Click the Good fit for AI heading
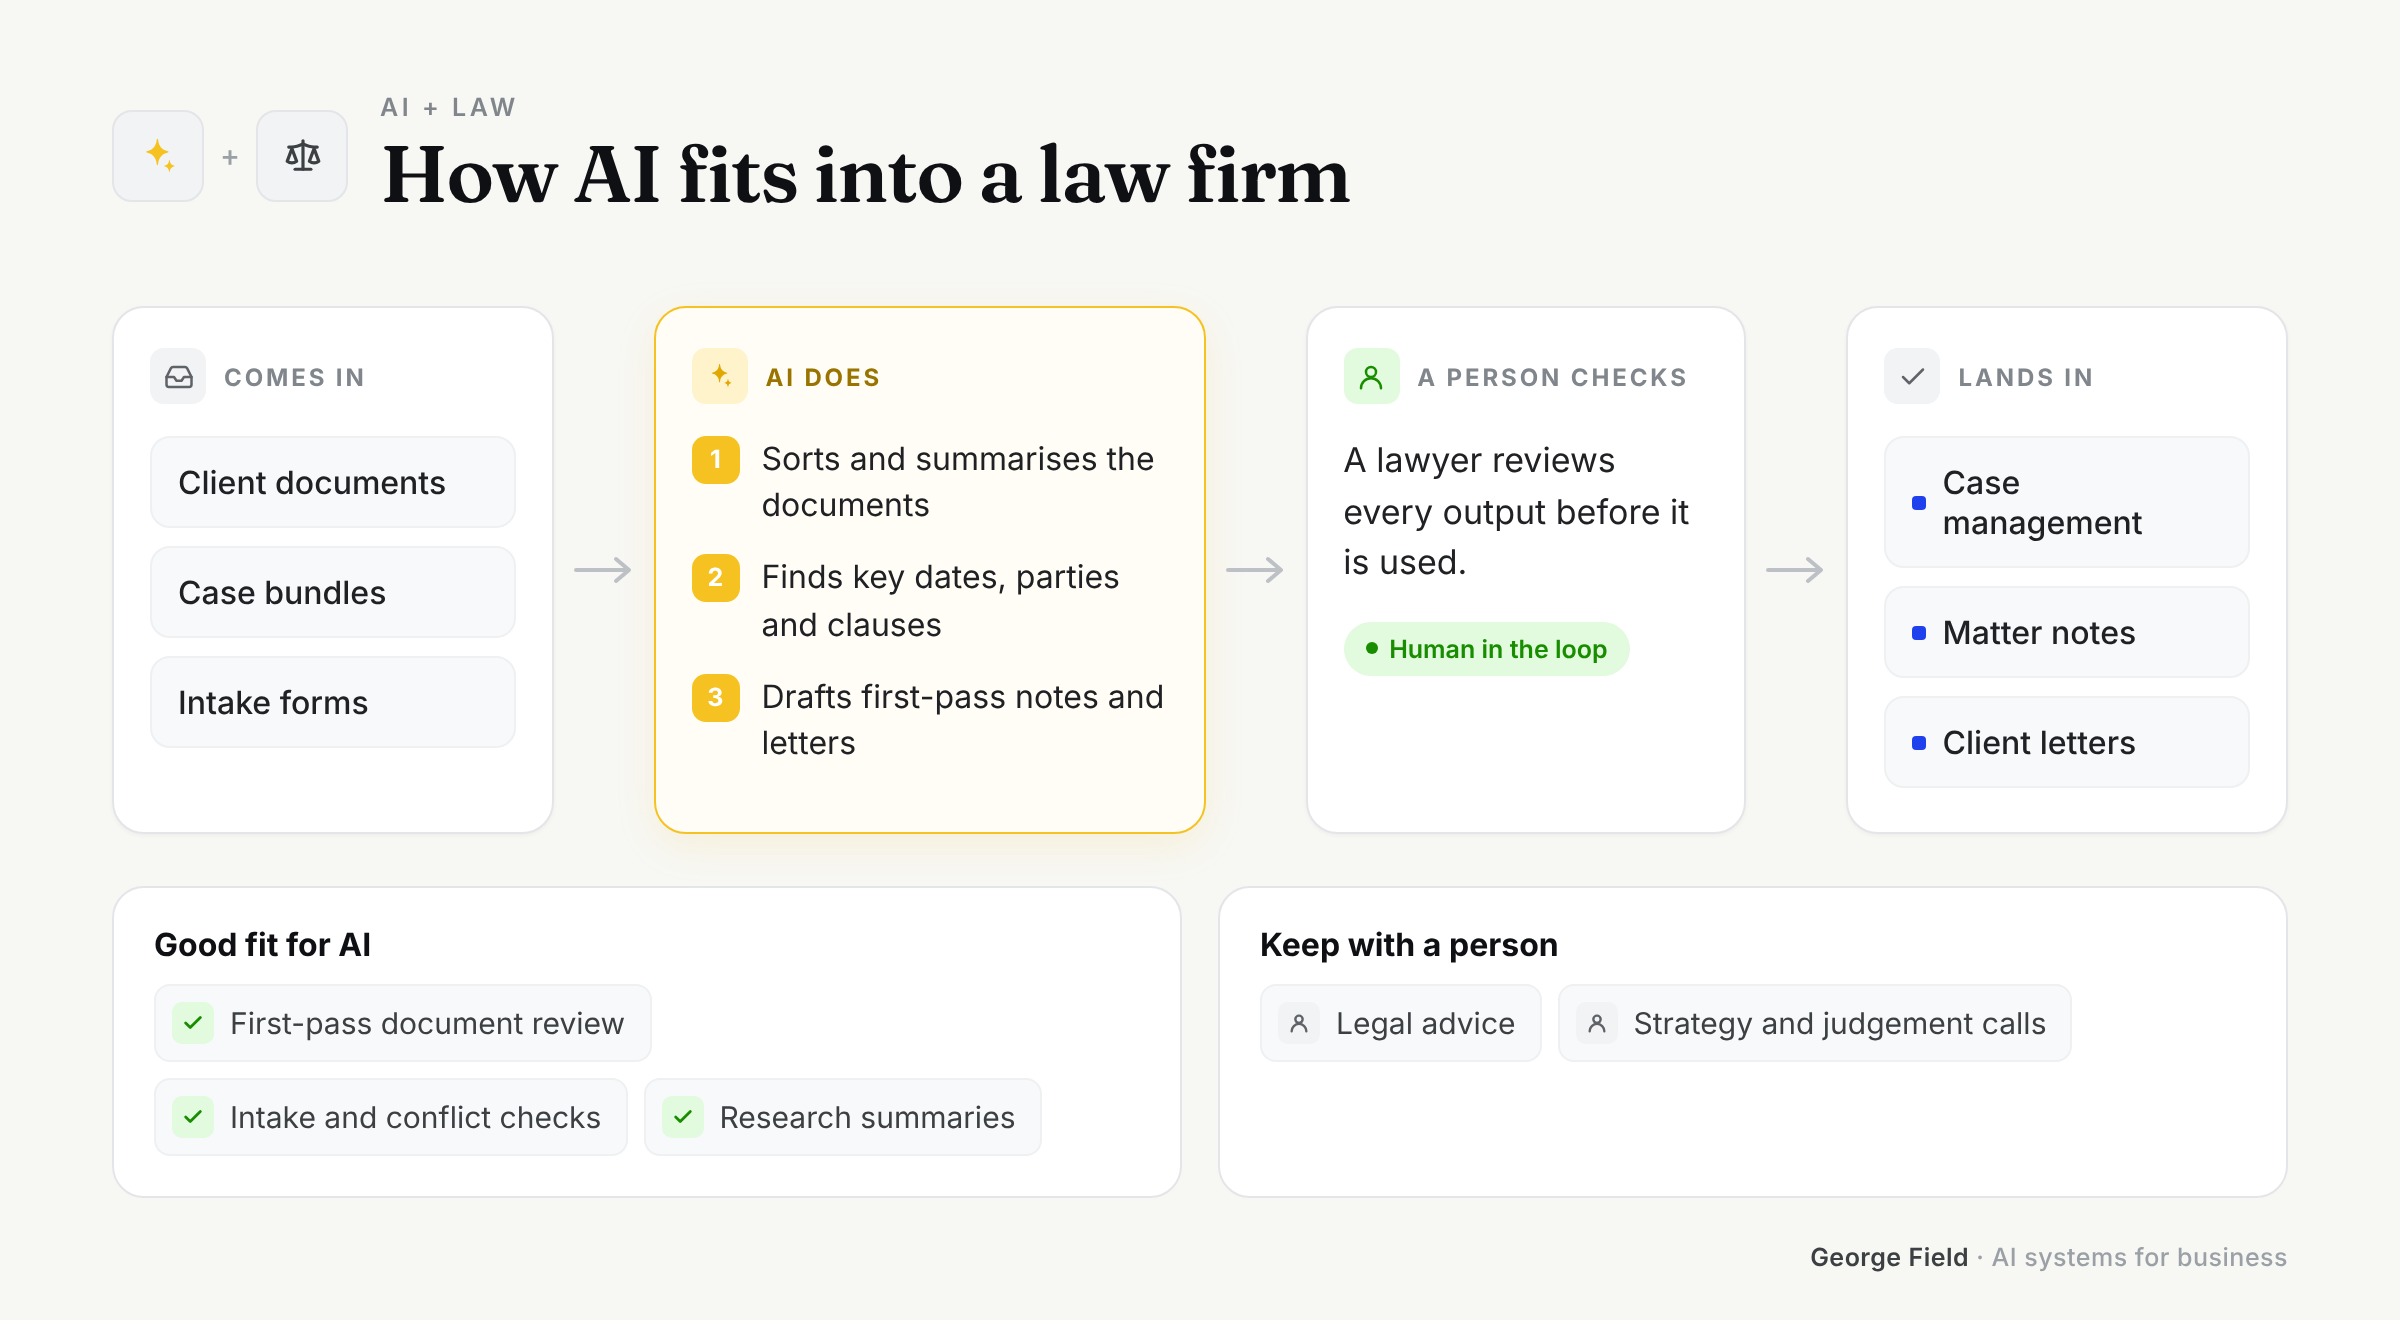 pos(263,944)
